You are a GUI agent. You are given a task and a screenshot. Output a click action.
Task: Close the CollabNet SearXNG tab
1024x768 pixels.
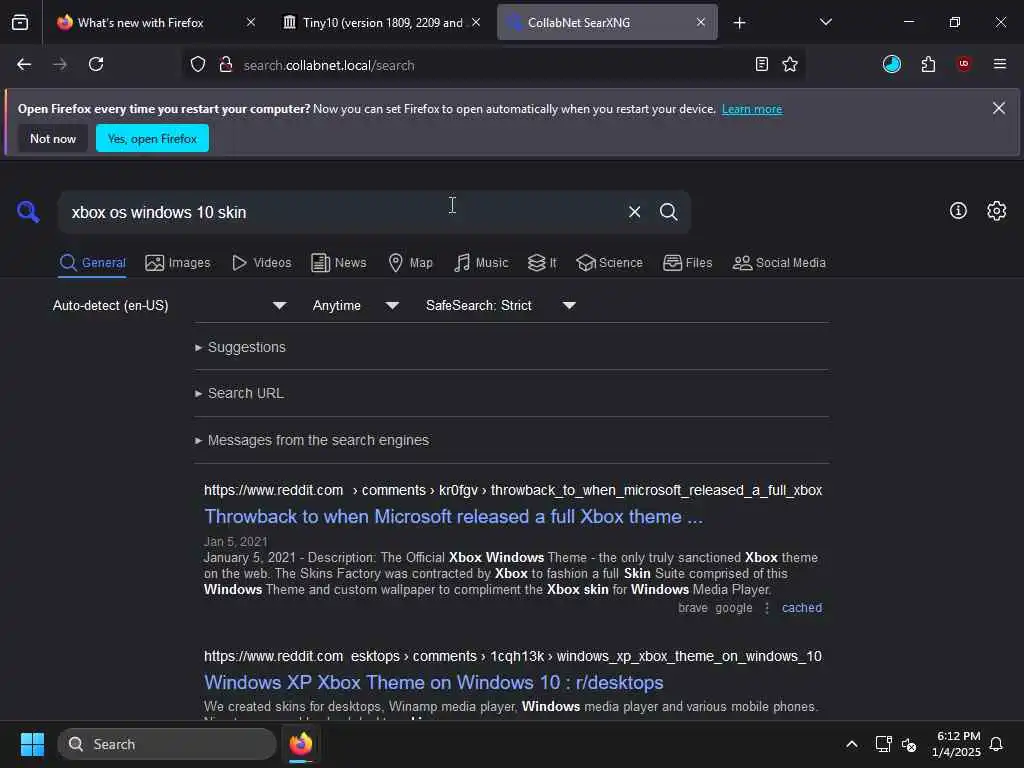click(701, 22)
